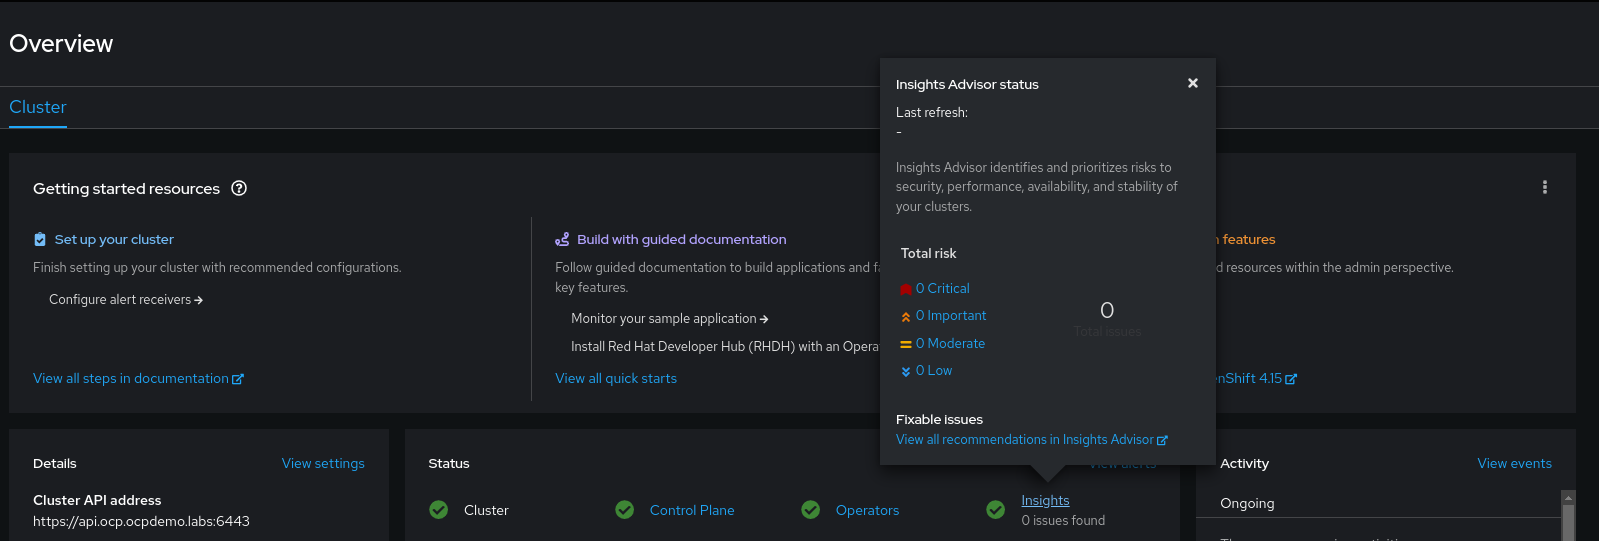This screenshot has width=1599, height=541.
Task: Open View all steps in documentation
Action: click(137, 379)
